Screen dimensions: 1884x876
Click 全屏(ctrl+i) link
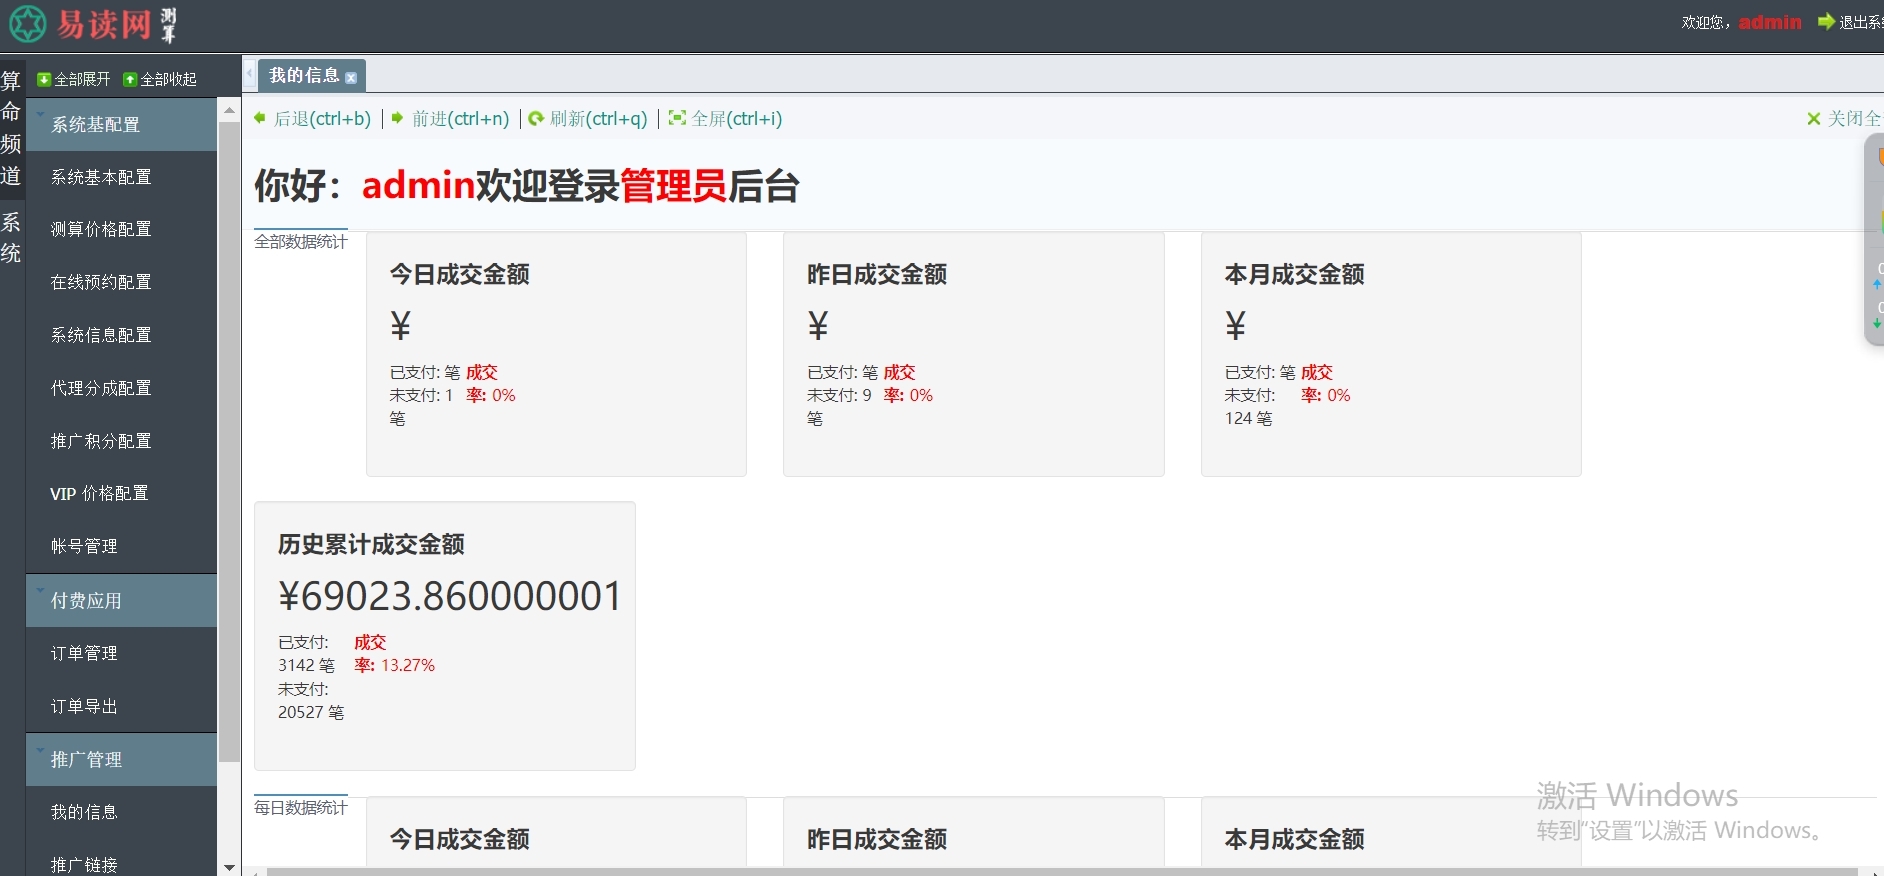click(x=737, y=119)
